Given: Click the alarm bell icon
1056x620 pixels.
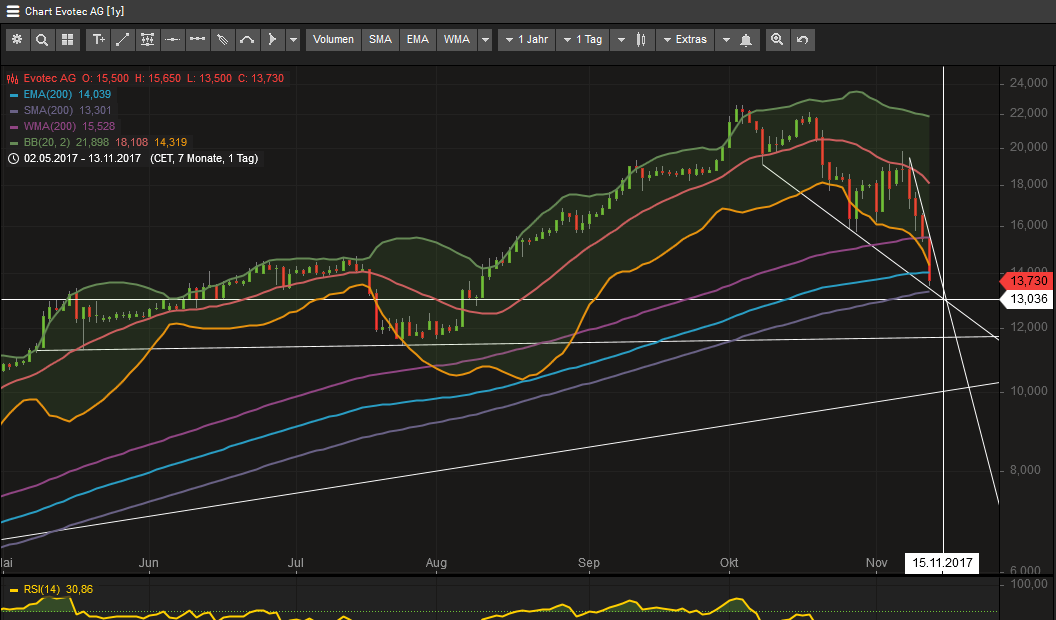Looking at the screenshot, I should click(x=746, y=40).
